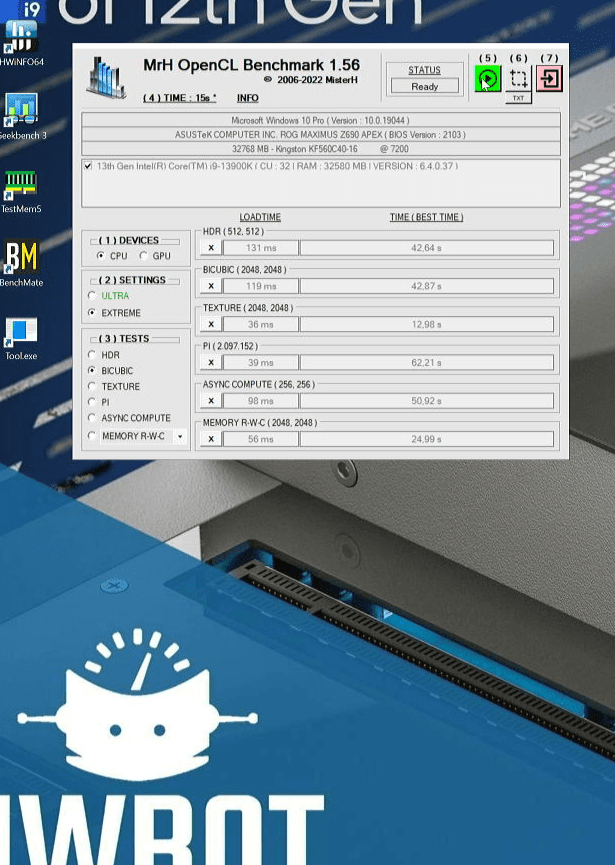Open Geekbench 3 desktop shortcut
The width and height of the screenshot is (615, 865).
click(21, 116)
